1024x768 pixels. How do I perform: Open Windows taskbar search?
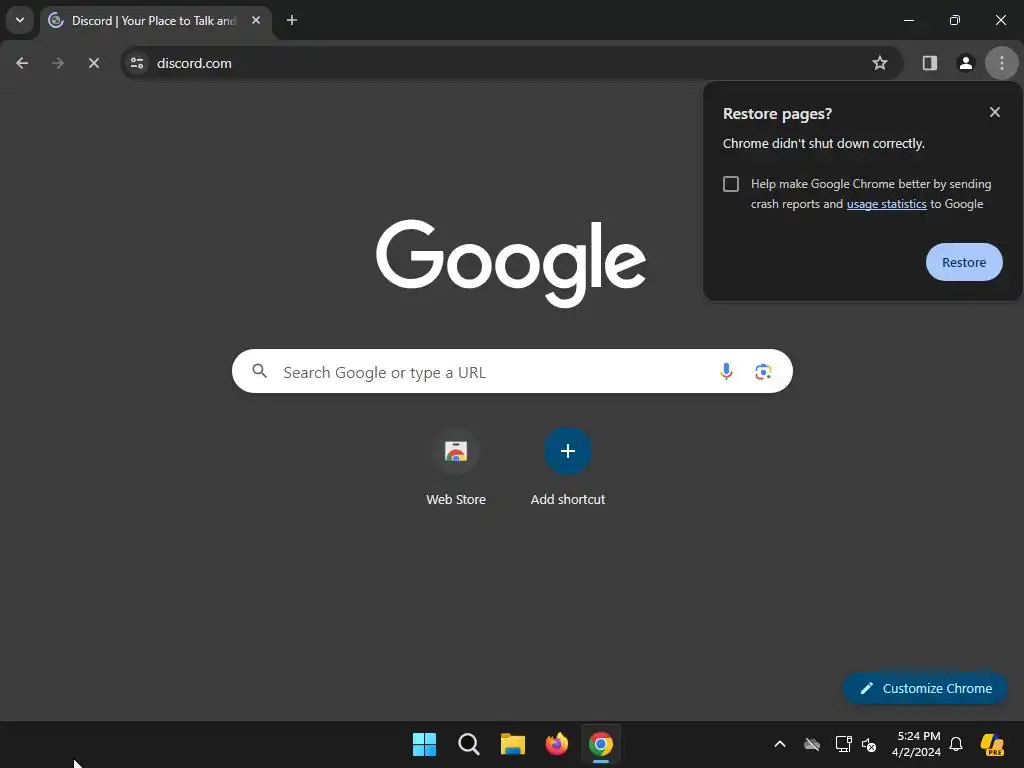[469, 744]
